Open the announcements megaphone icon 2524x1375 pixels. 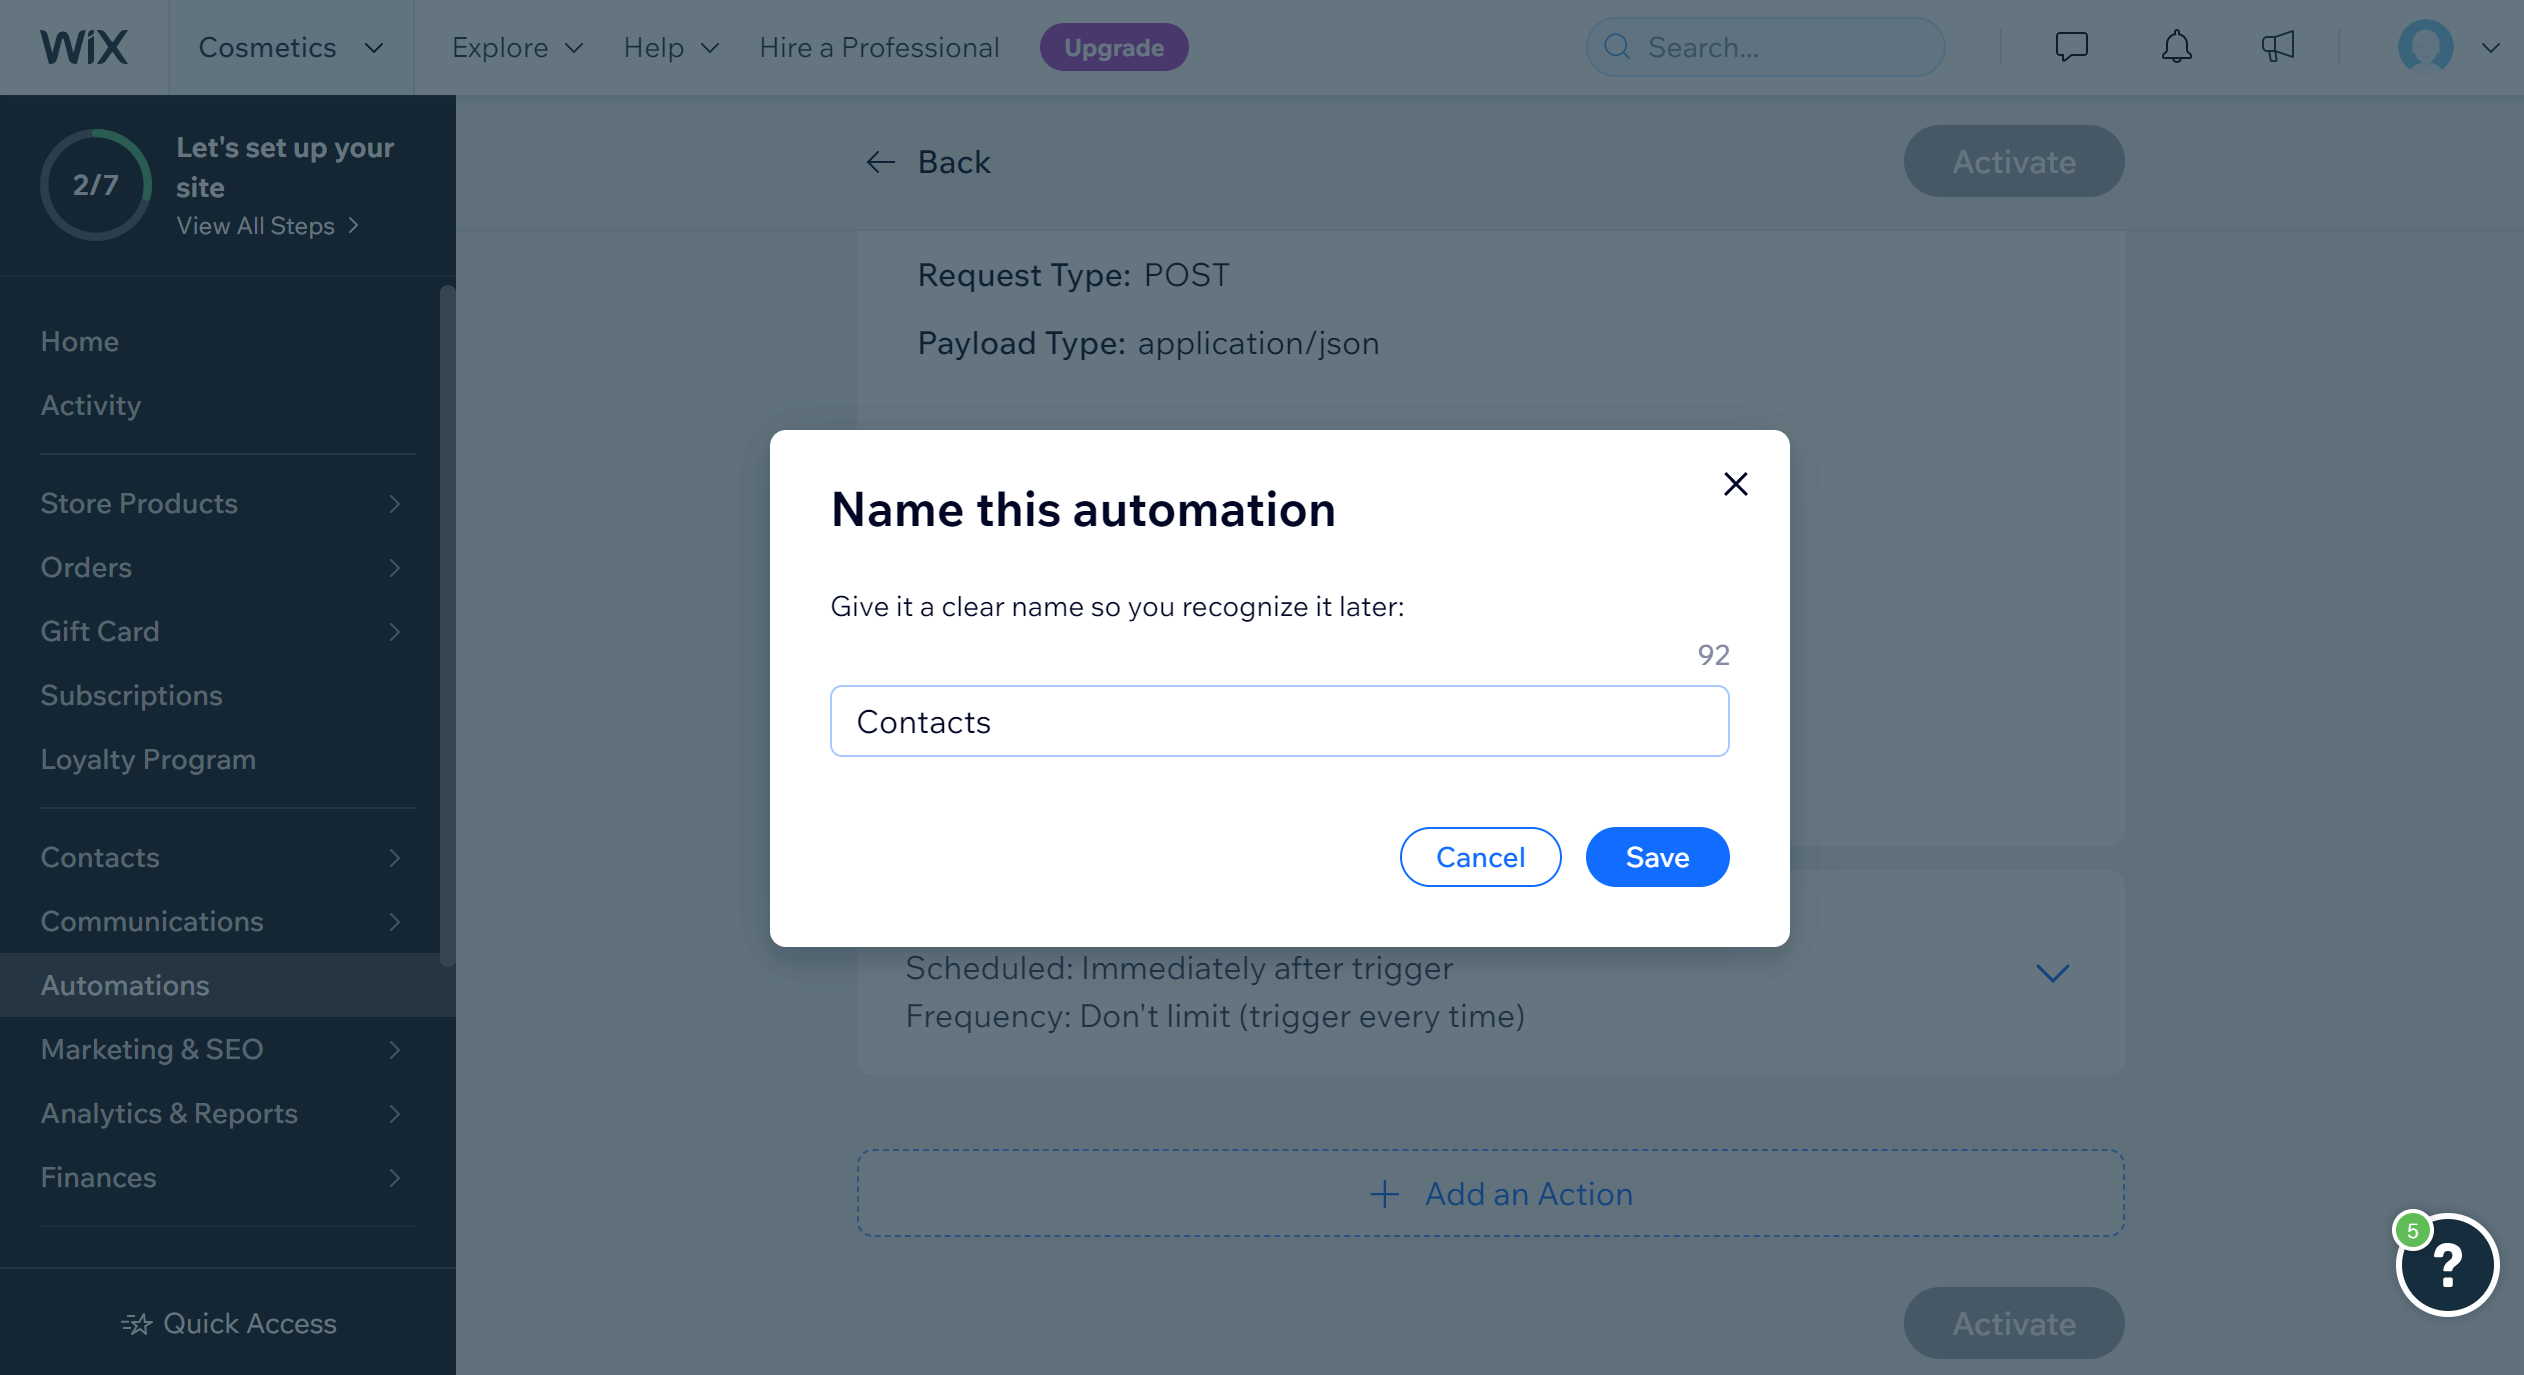[x=2278, y=47]
